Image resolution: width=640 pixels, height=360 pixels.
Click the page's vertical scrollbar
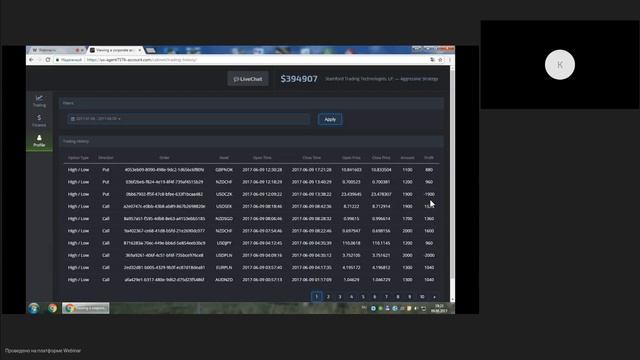coord(452,176)
